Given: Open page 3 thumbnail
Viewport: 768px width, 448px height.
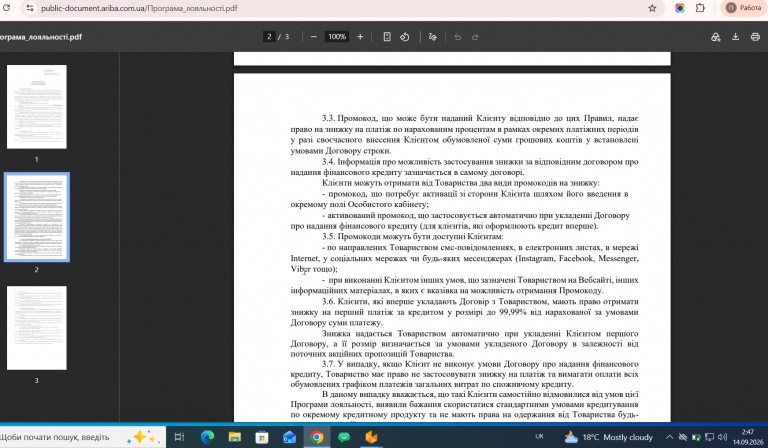Looking at the screenshot, I should coord(37,328).
